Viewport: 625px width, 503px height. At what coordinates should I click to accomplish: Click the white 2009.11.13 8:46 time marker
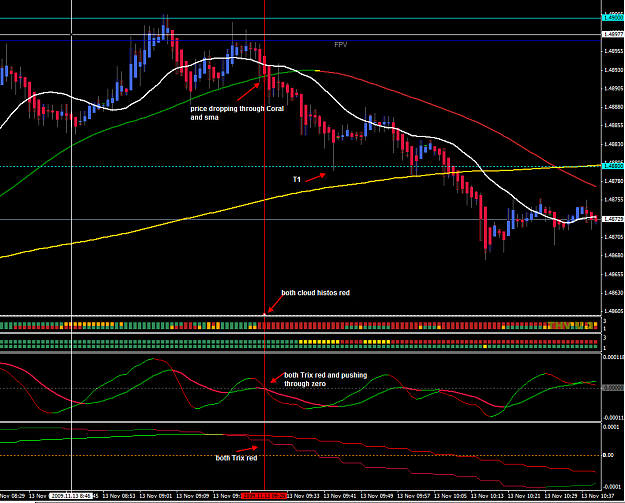tap(71, 496)
